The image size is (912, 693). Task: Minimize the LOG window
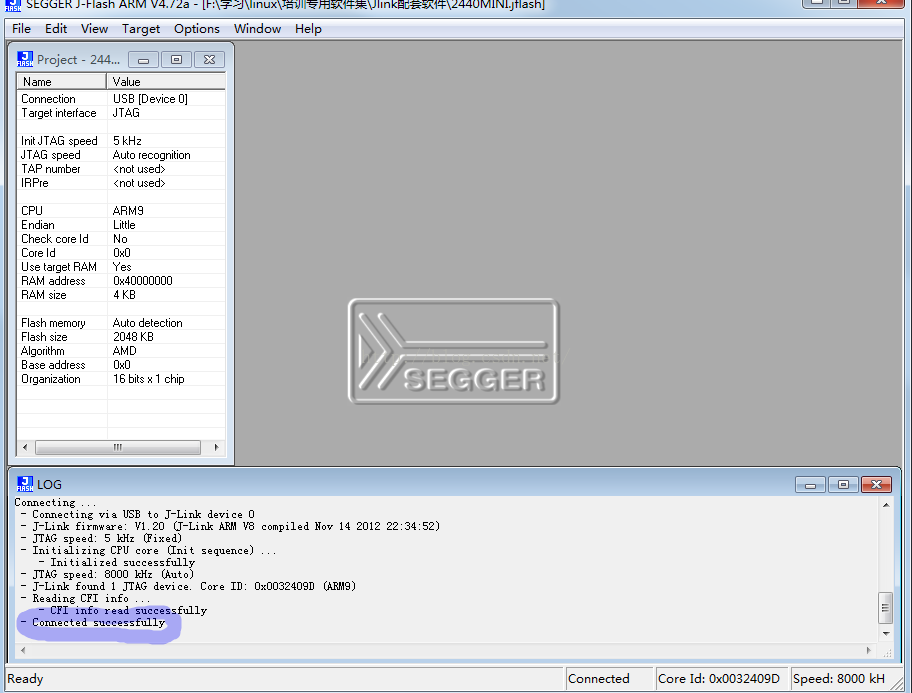click(x=810, y=485)
